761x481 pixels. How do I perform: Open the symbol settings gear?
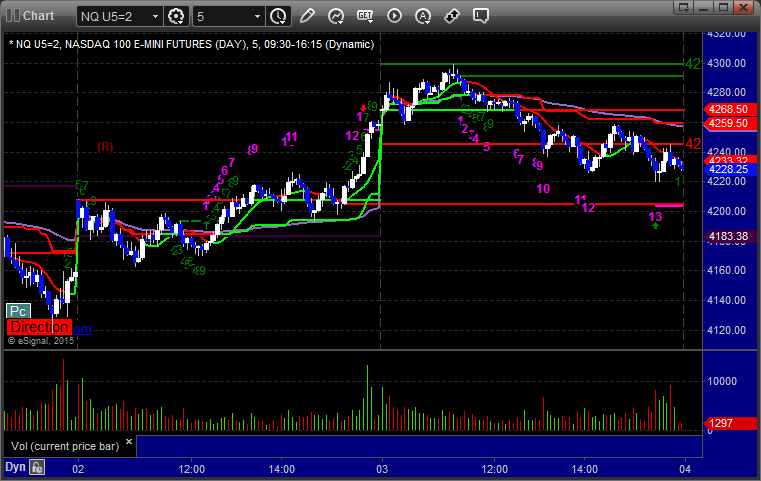[176, 17]
